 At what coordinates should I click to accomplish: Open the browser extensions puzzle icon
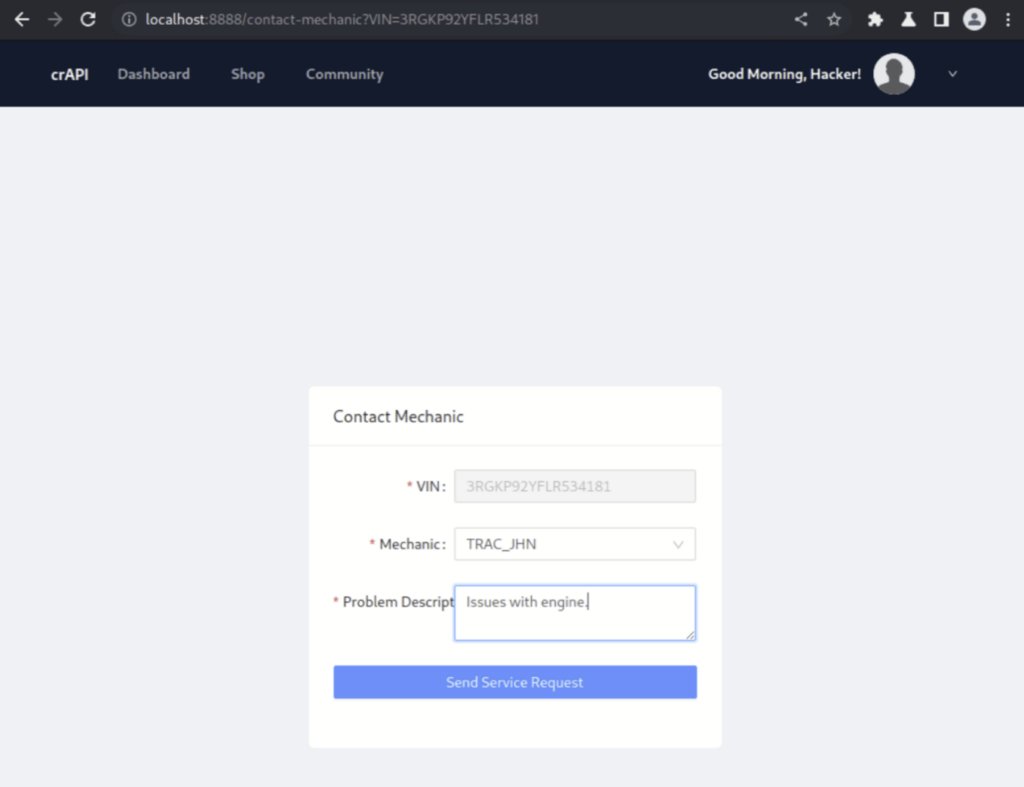pos(875,18)
